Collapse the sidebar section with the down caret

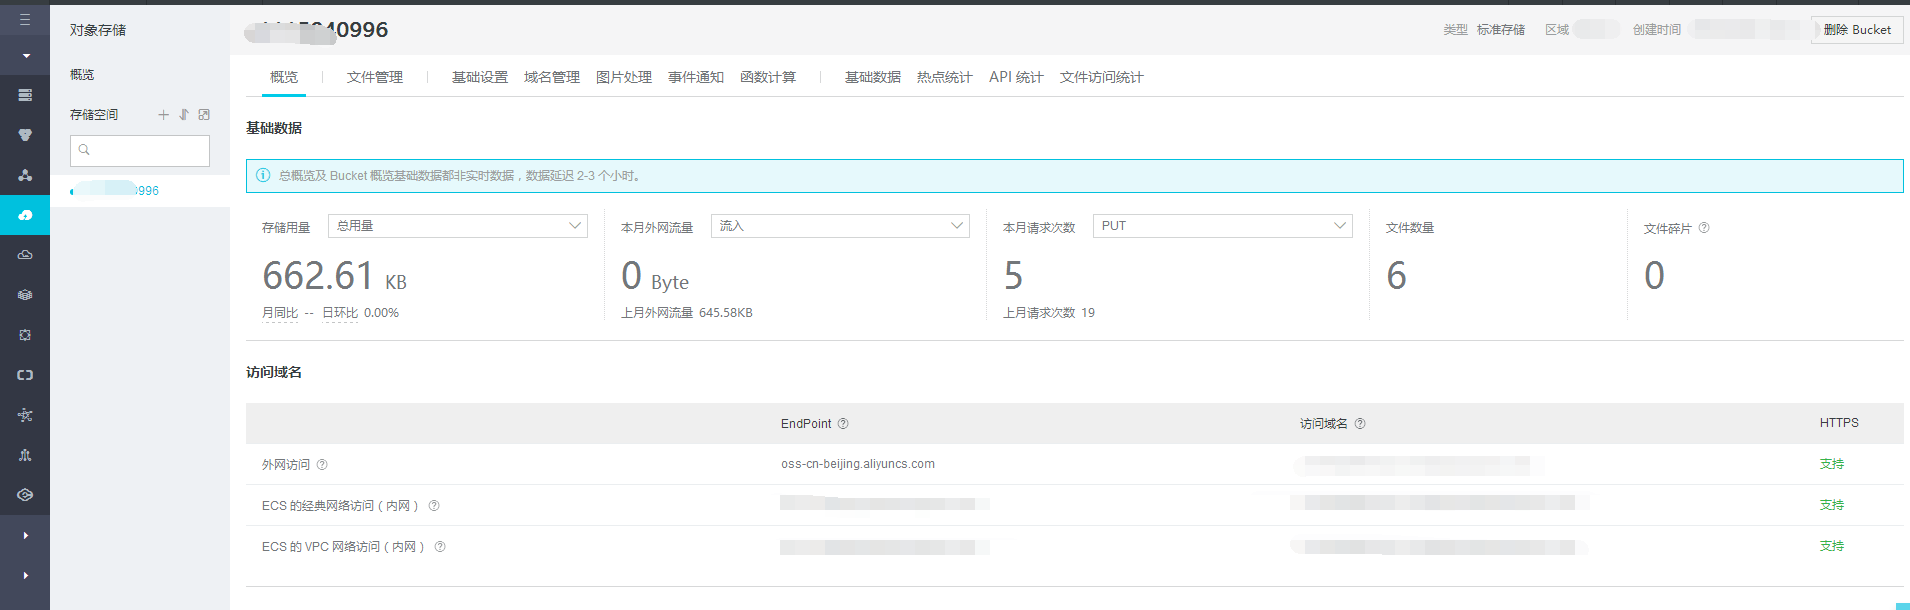pos(25,56)
